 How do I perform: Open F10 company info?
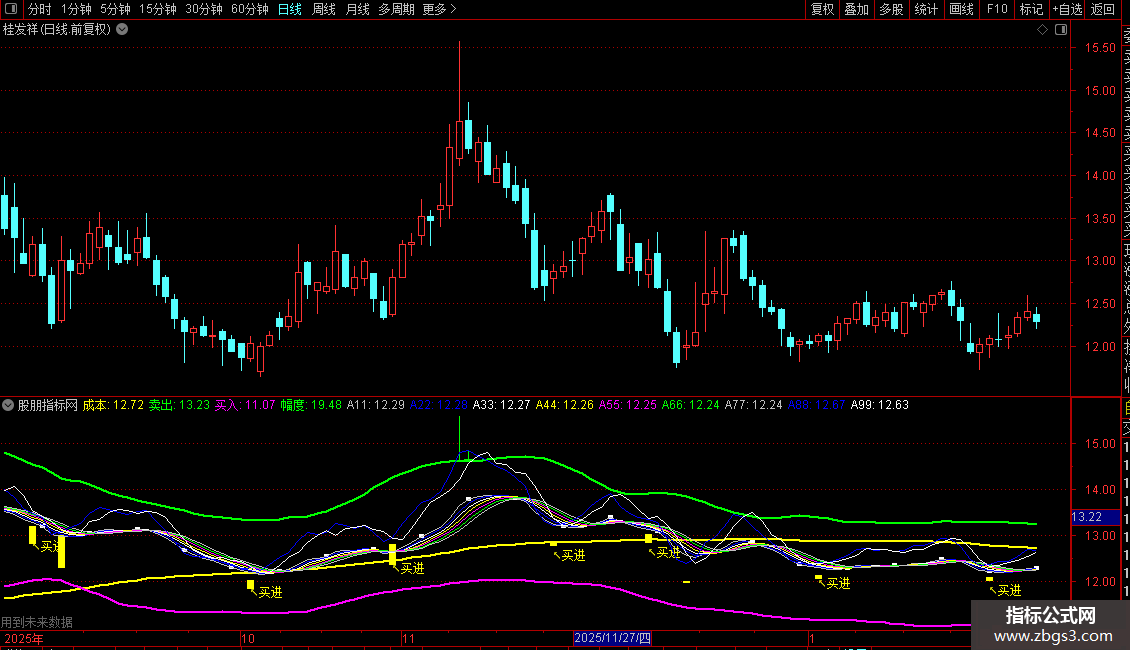997,9
